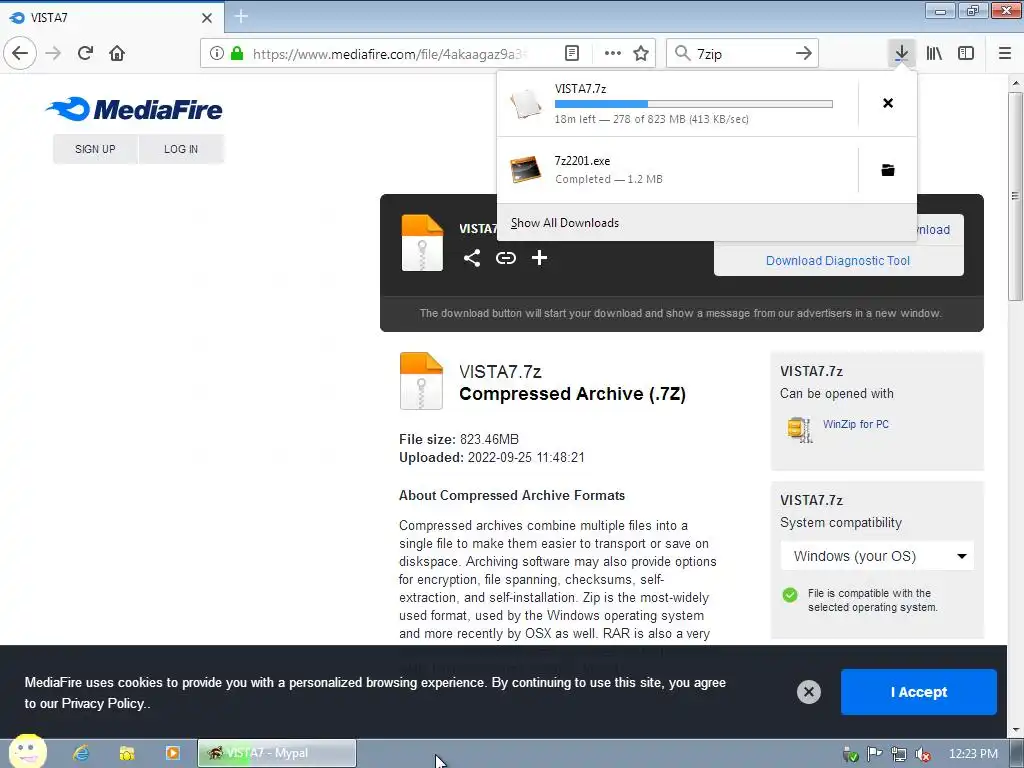This screenshot has height=768, width=1024.
Task: Open the browser home page
Action: pyautogui.click(x=117, y=53)
